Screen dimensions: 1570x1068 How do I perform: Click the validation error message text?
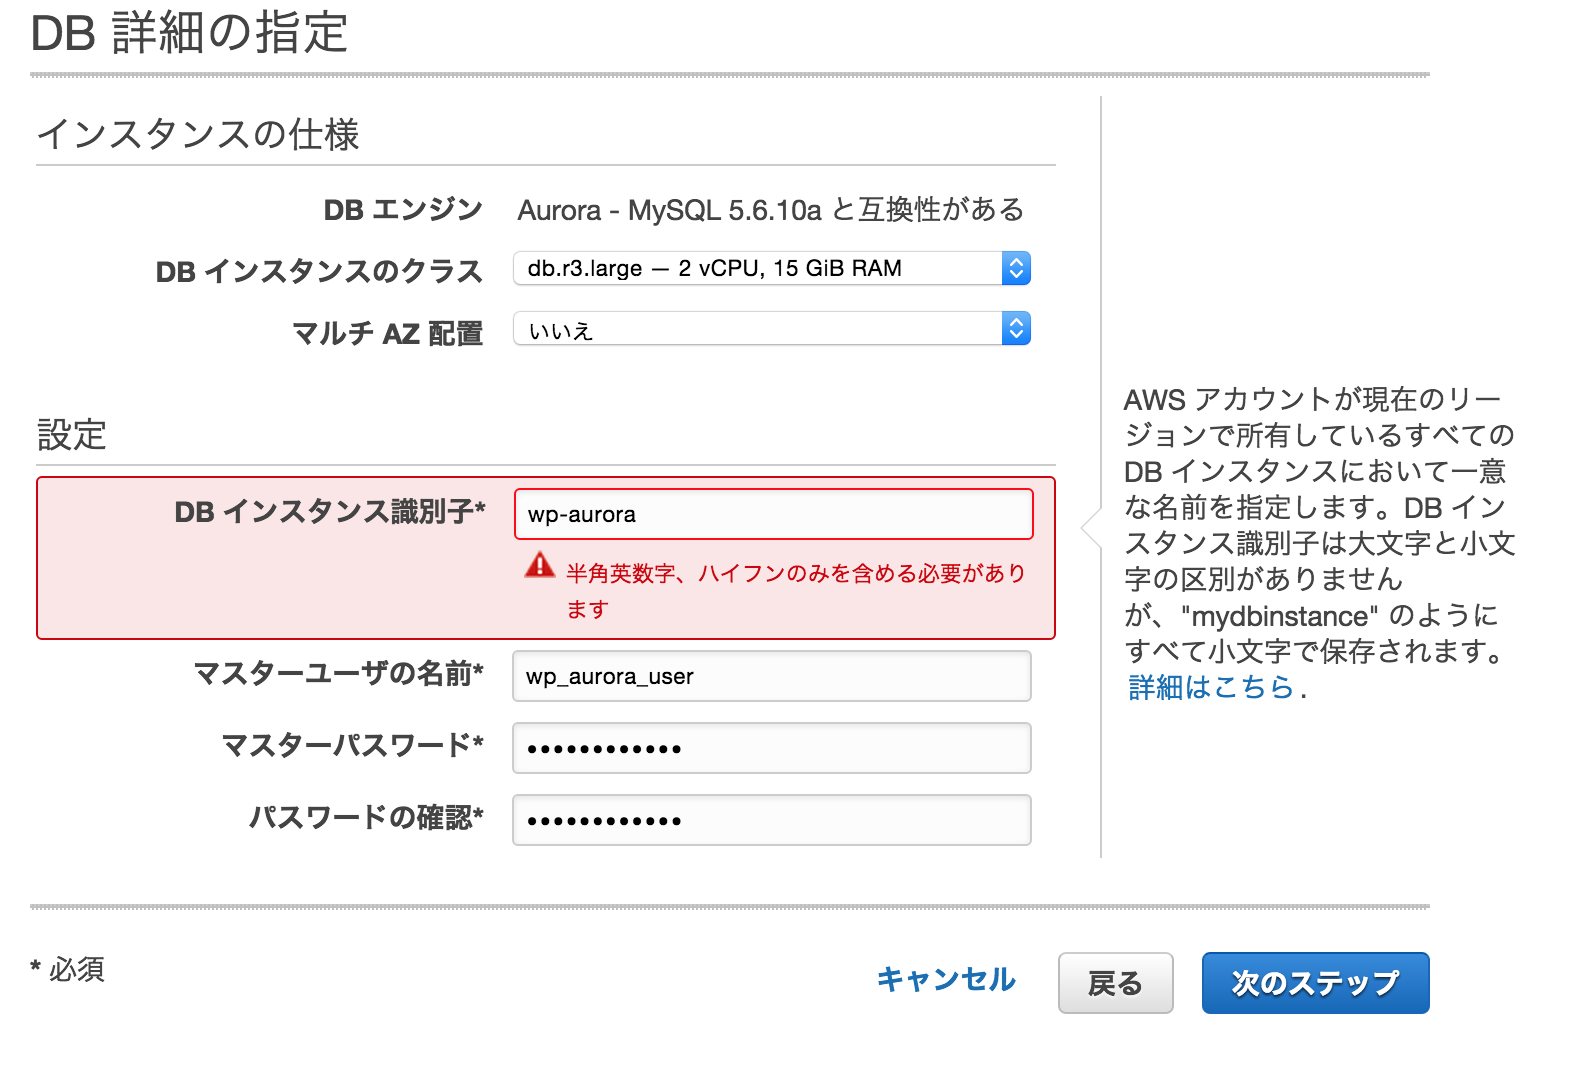pyautogui.click(x=796, y=591)
